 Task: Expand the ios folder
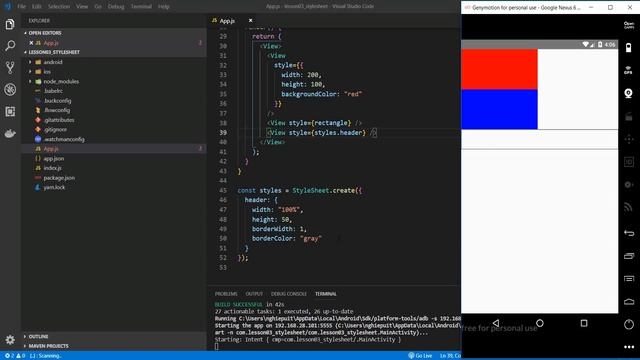(x=47, y=72)
